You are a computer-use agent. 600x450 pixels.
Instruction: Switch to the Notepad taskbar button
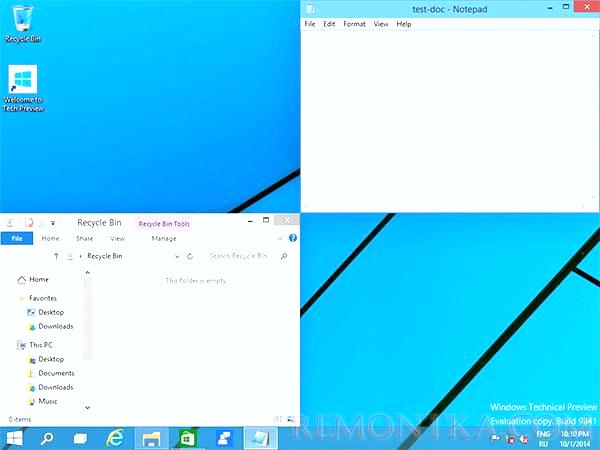pyautogui.click(x=261, y=439)
